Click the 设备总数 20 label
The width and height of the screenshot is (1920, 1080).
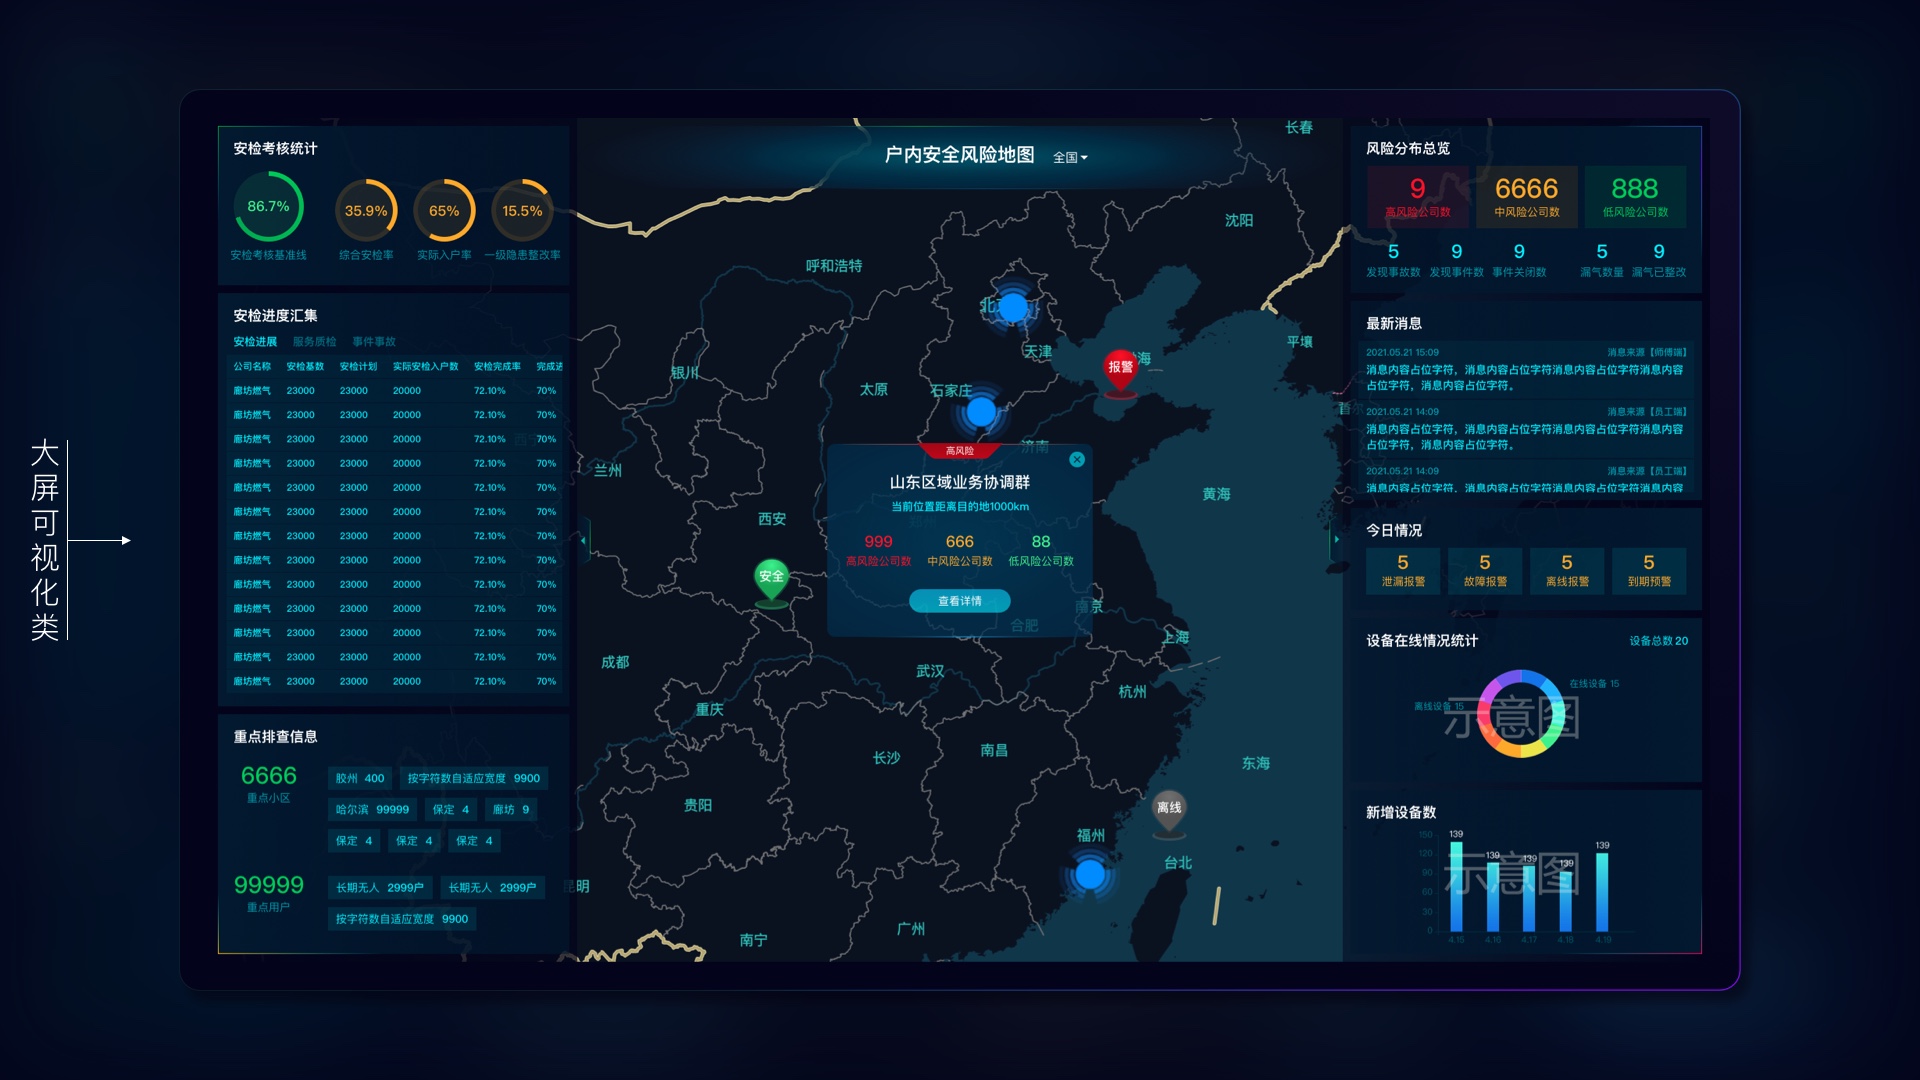click(1658, 641)
